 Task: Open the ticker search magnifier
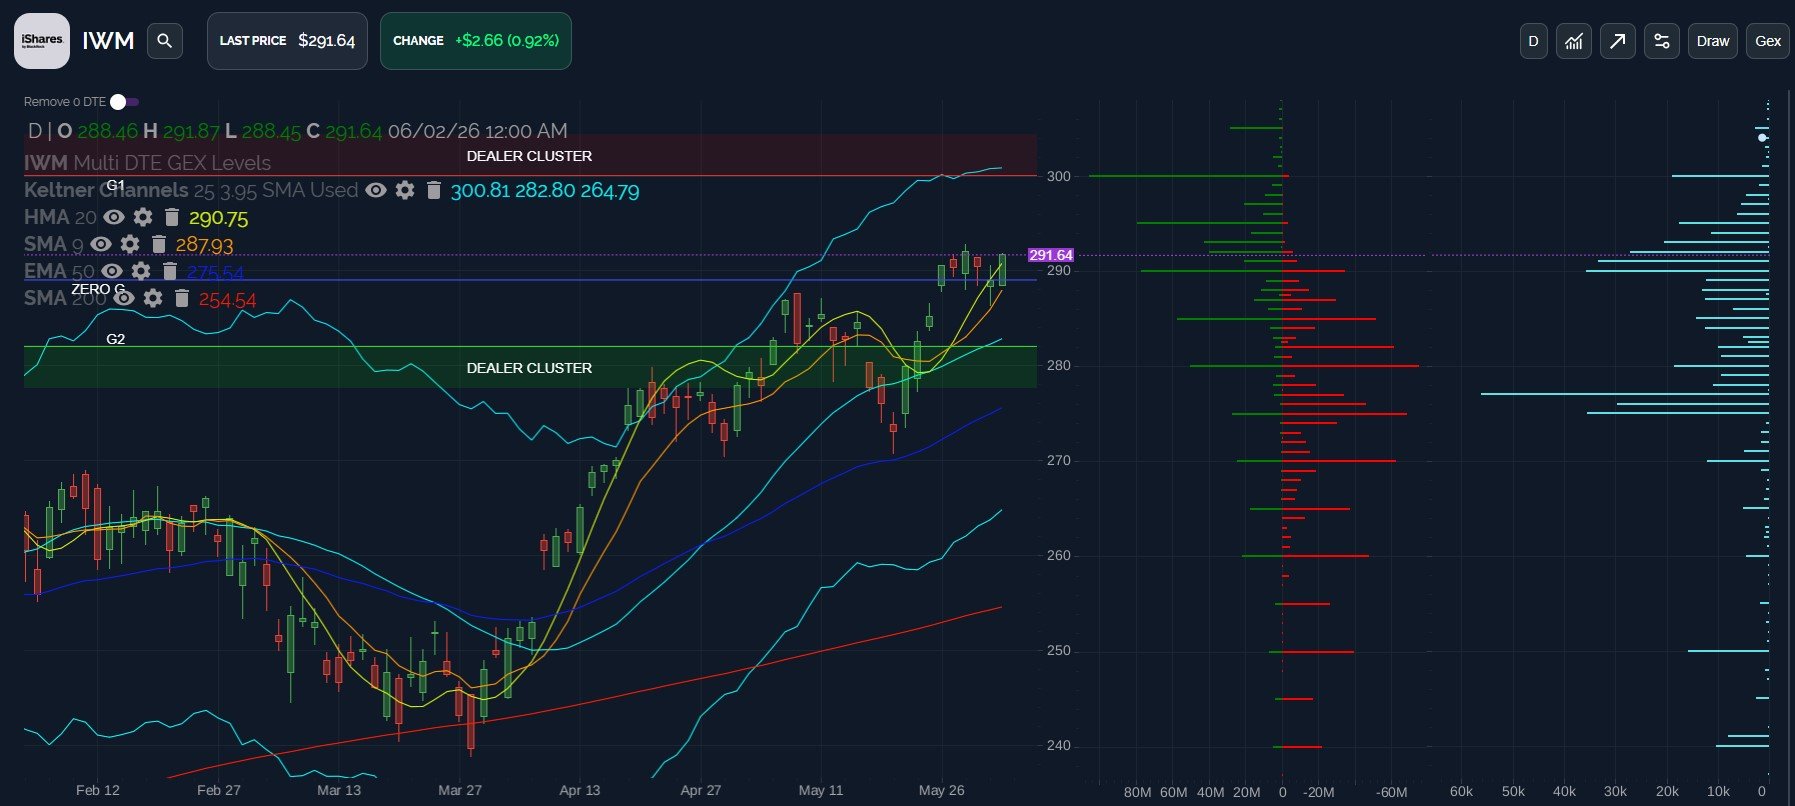pos(165,41)
